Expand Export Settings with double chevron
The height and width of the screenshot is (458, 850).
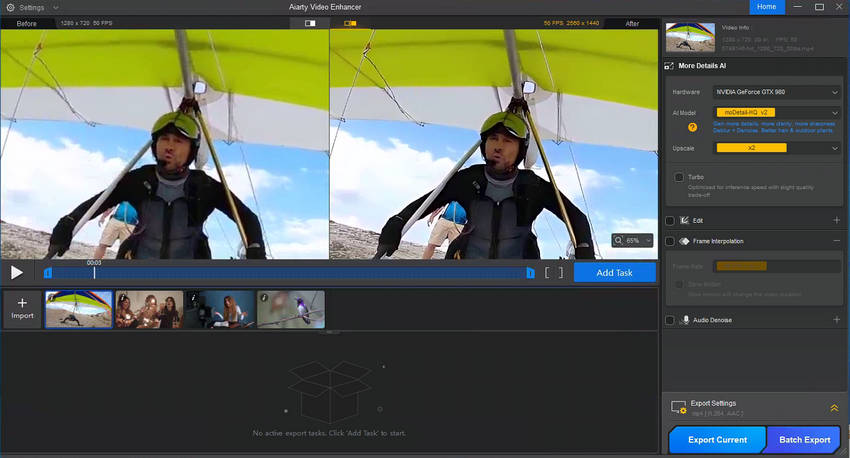tap(834, 408)
